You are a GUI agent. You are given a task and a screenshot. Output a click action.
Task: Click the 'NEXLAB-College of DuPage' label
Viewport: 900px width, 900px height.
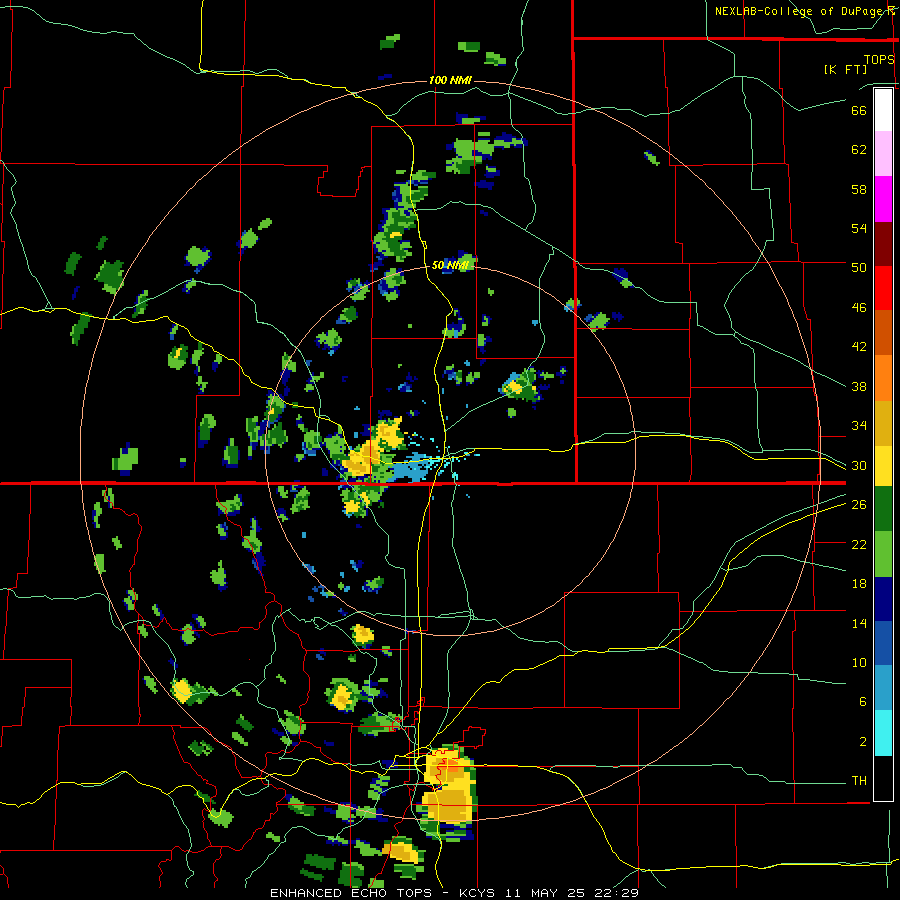pos(798,11)
